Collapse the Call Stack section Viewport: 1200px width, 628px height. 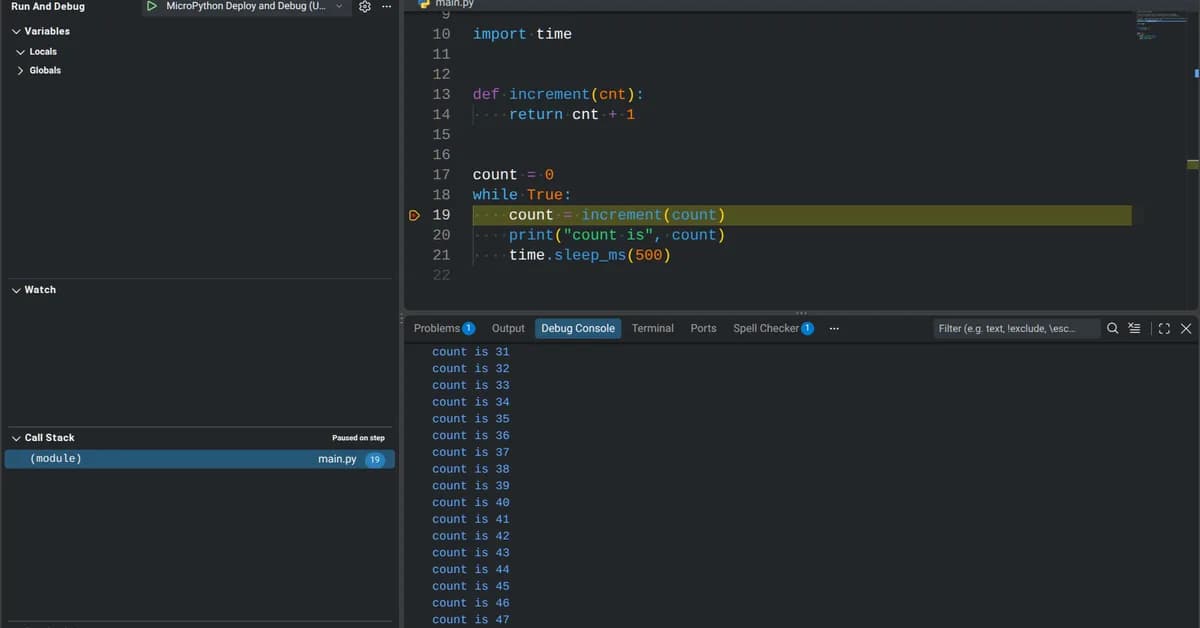16,438
